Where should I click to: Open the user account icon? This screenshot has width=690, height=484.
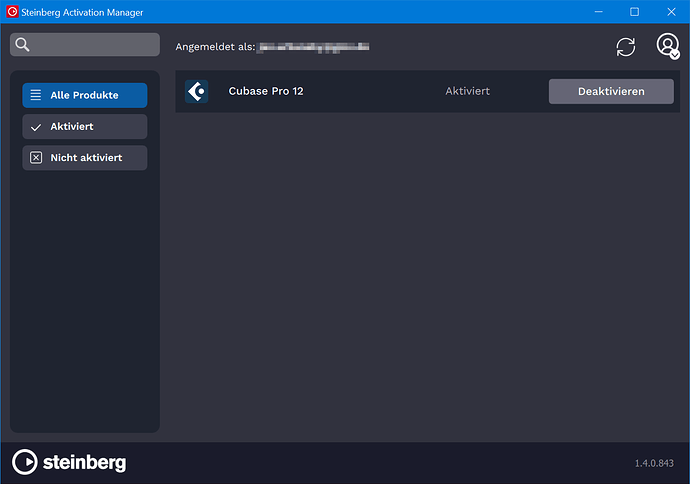668,46
